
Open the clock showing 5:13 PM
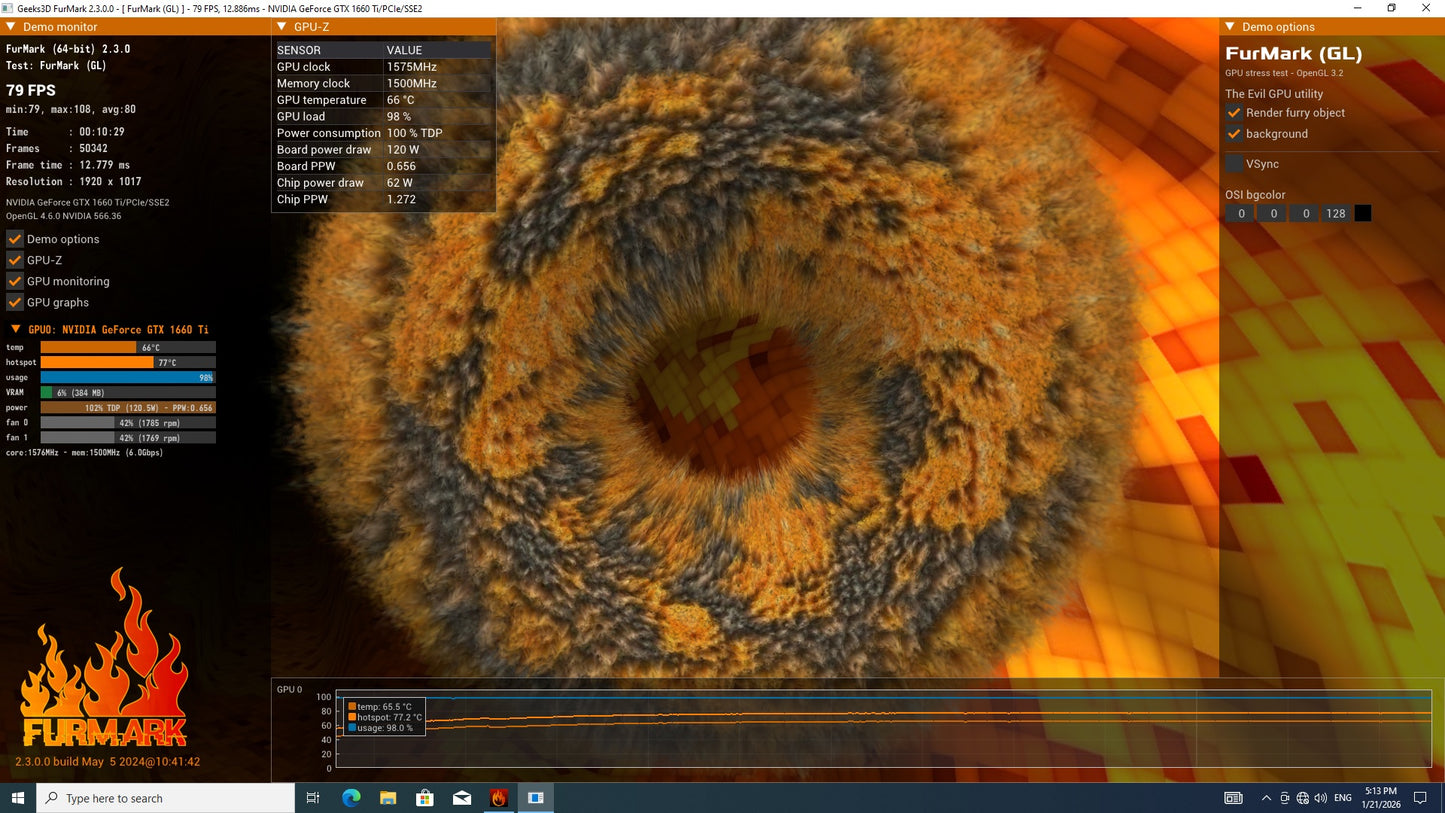(1380, 798)
